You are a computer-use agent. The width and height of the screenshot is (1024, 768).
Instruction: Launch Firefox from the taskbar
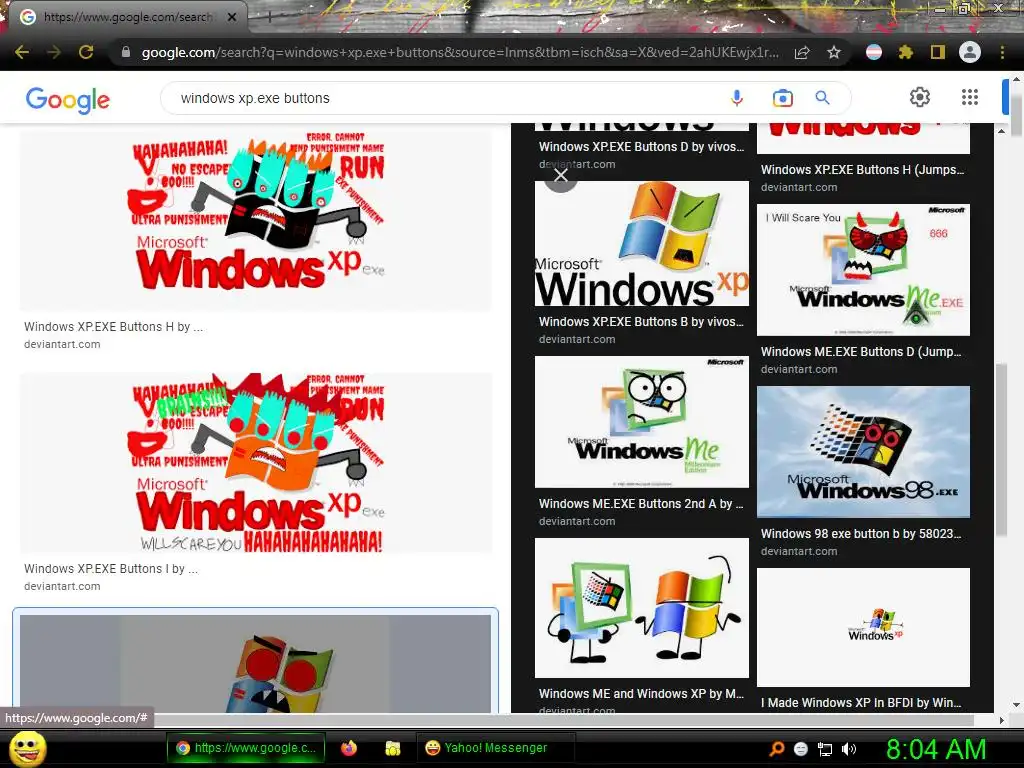(349, 748)
